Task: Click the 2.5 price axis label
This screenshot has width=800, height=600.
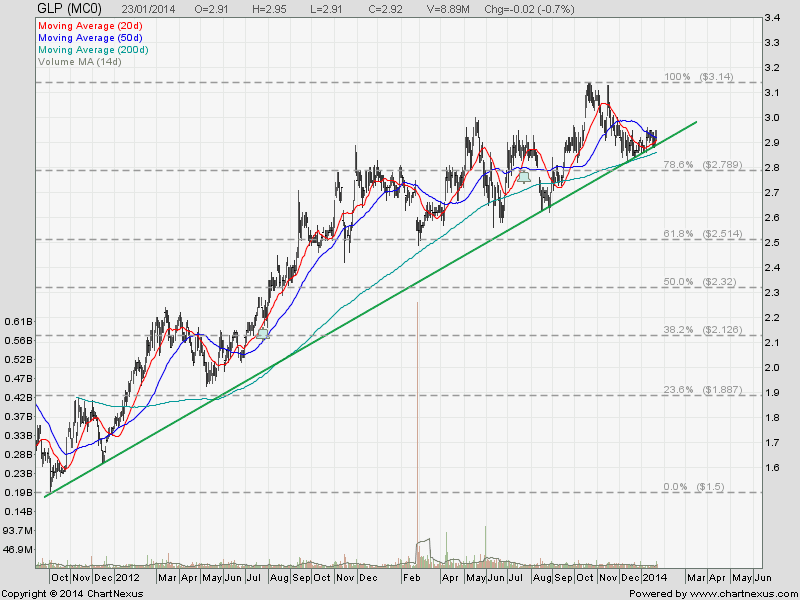Action: click(x=771, y=242)
